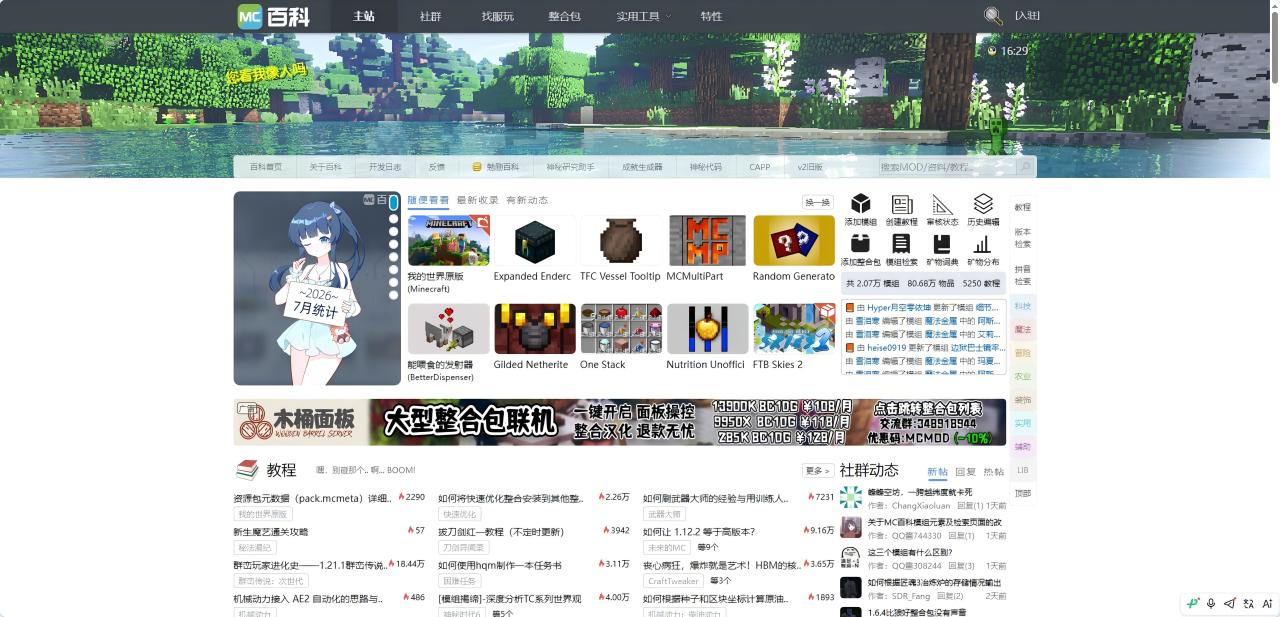Jump to the 冒险 category in the side index
1280x617 pixels.
(x=1022, y=353)
